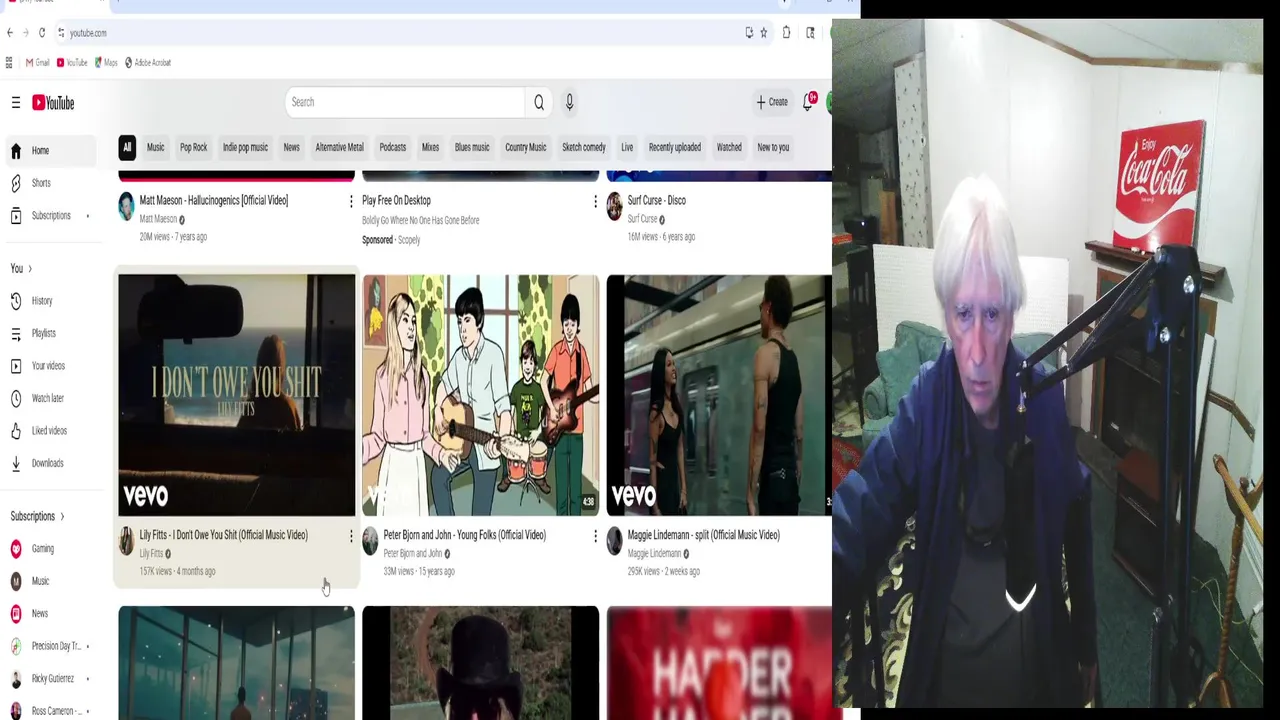Select the Alternative Metal chip
Viewport: 1280px width, 720px height.
point(340,147)
